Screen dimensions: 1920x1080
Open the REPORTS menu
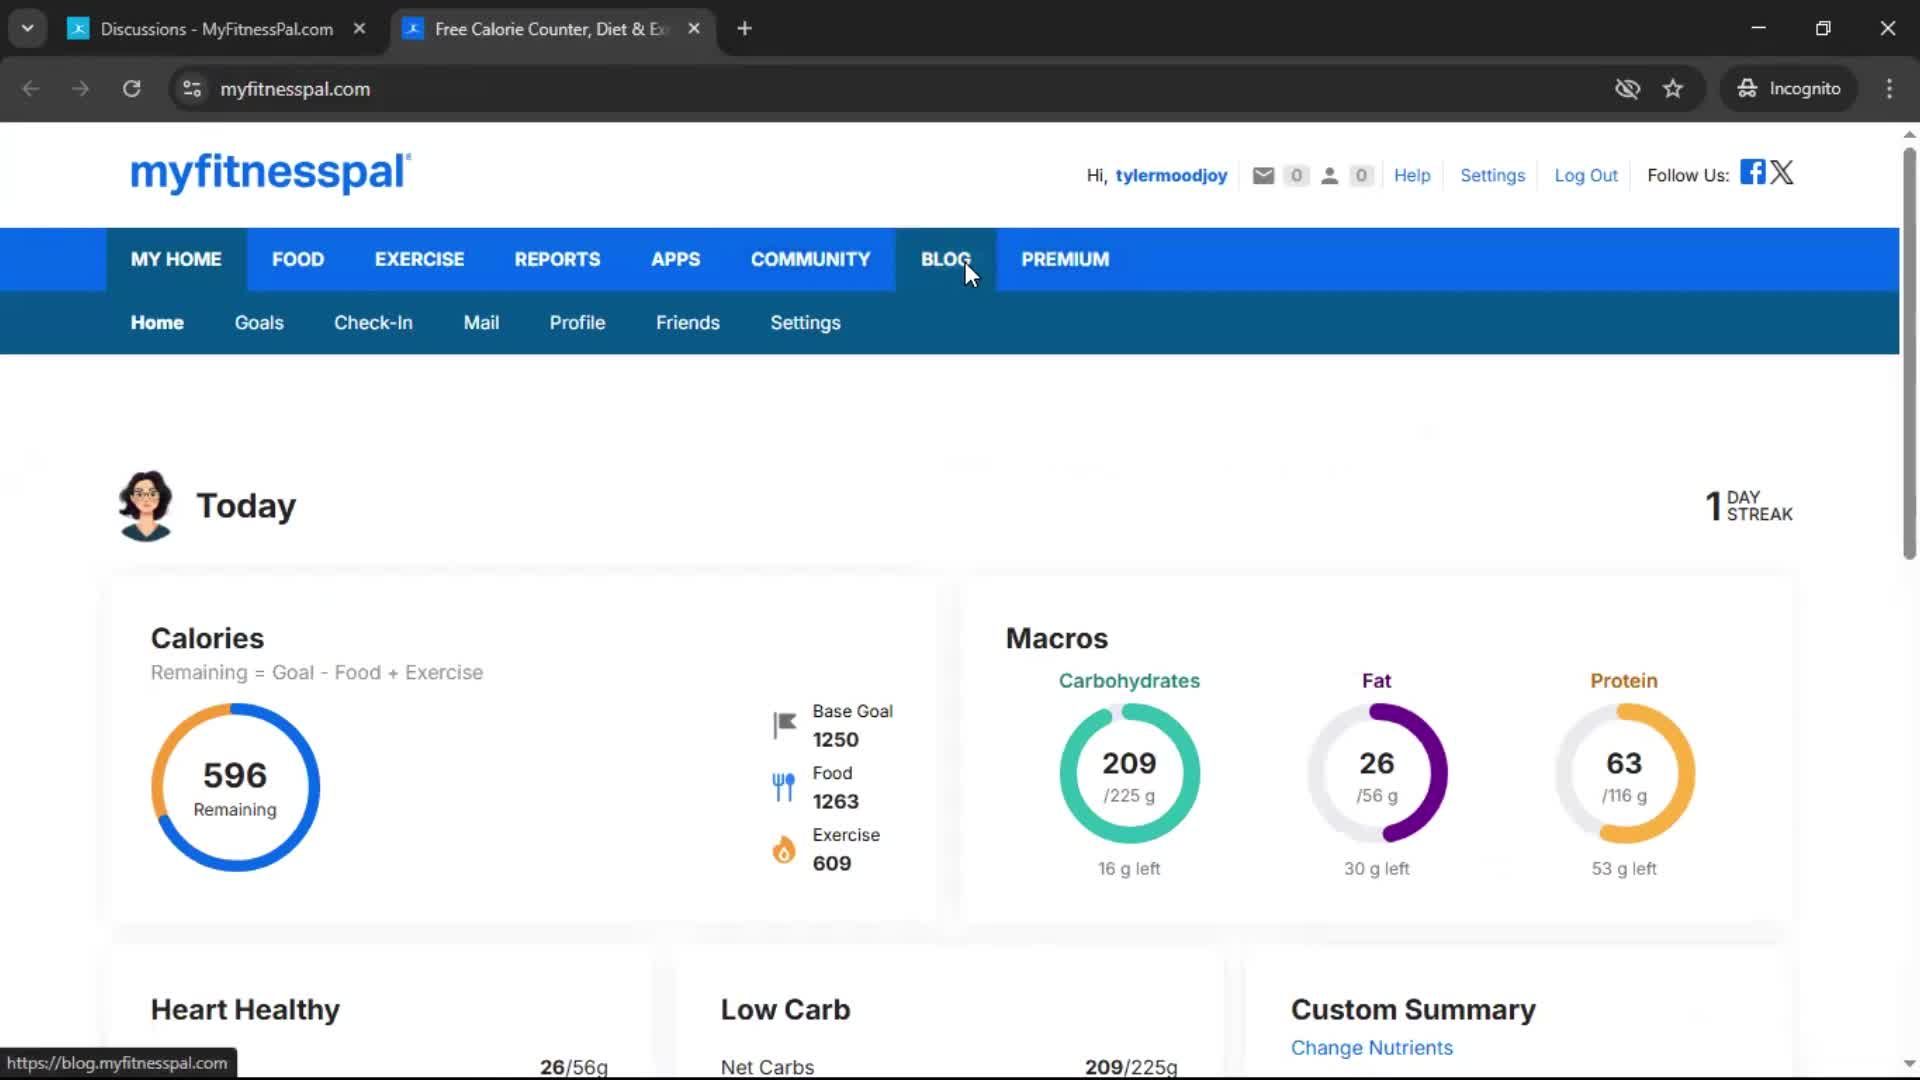[x=557, y=260]
